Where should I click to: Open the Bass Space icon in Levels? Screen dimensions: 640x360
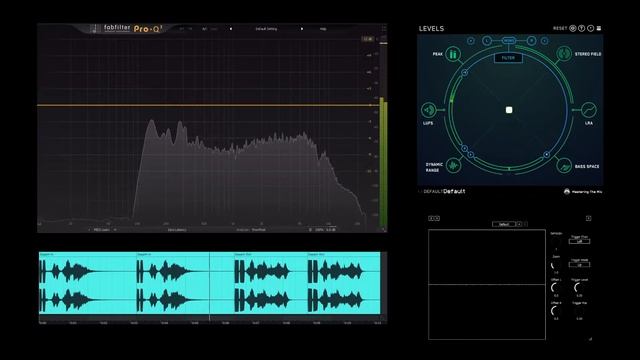(x=564, y=166)
